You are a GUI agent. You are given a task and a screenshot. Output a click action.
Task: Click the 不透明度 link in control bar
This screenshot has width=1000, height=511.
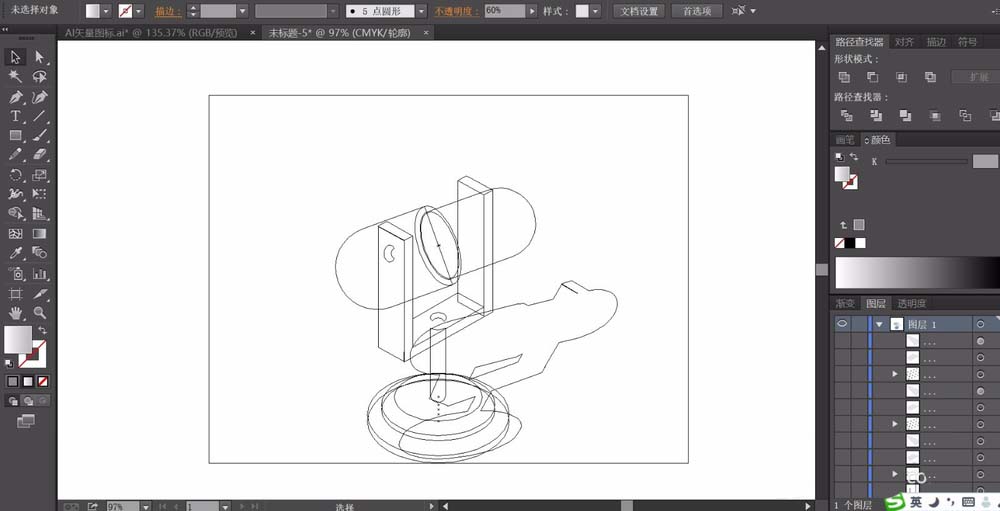[457, 11]
